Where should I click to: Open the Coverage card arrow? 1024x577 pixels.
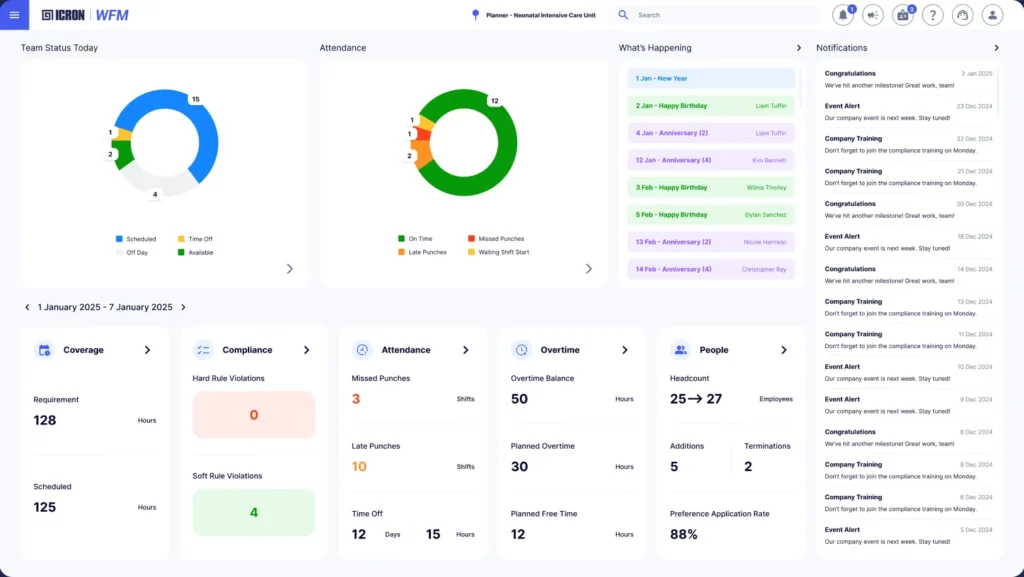pos(148,350)
